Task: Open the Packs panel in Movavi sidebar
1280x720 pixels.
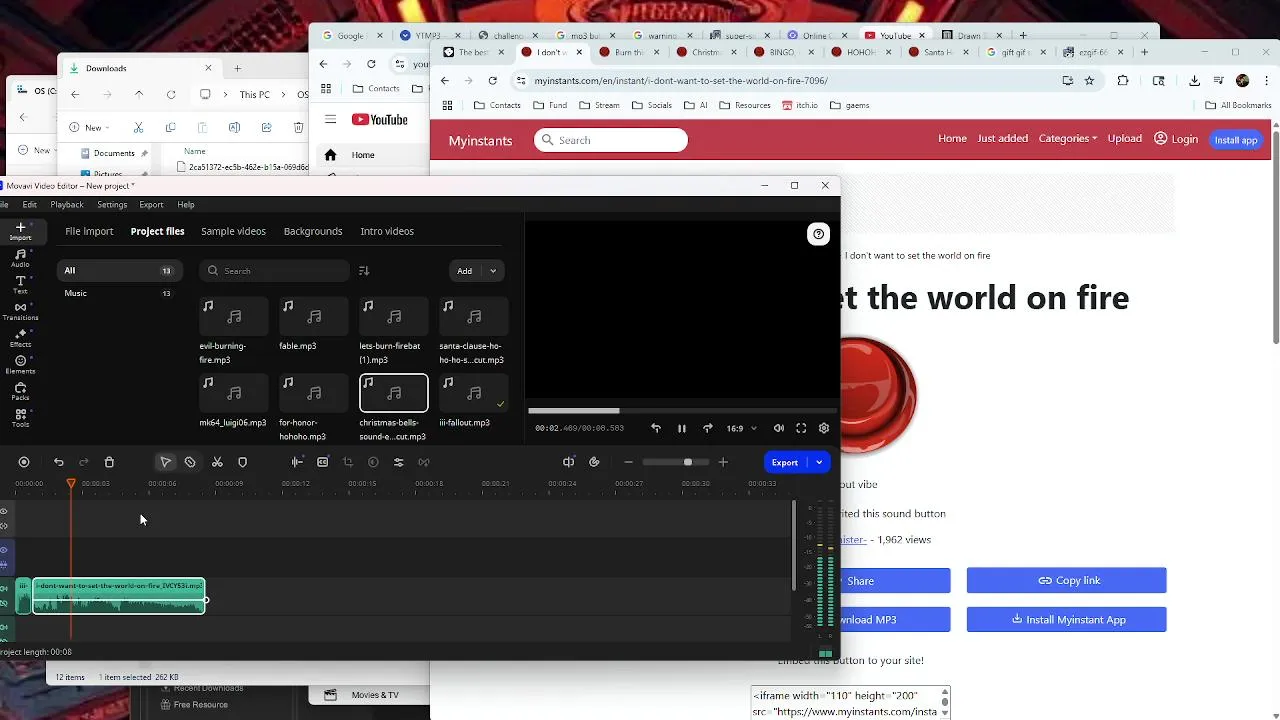Action: 20,391
